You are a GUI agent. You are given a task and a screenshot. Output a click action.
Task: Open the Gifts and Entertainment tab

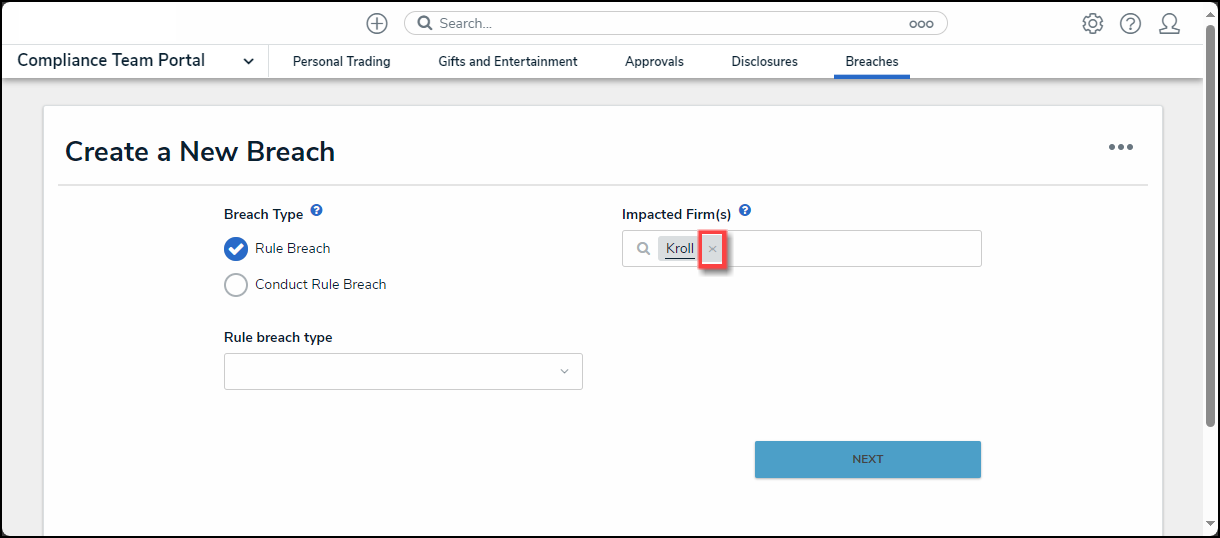coord(507,61)
